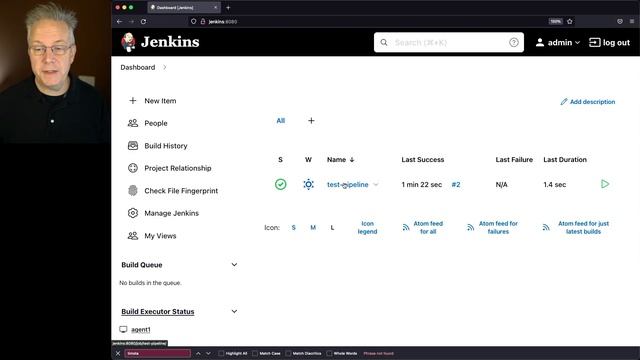
Task: Click the My Views icon
Action: click(133, 236)
